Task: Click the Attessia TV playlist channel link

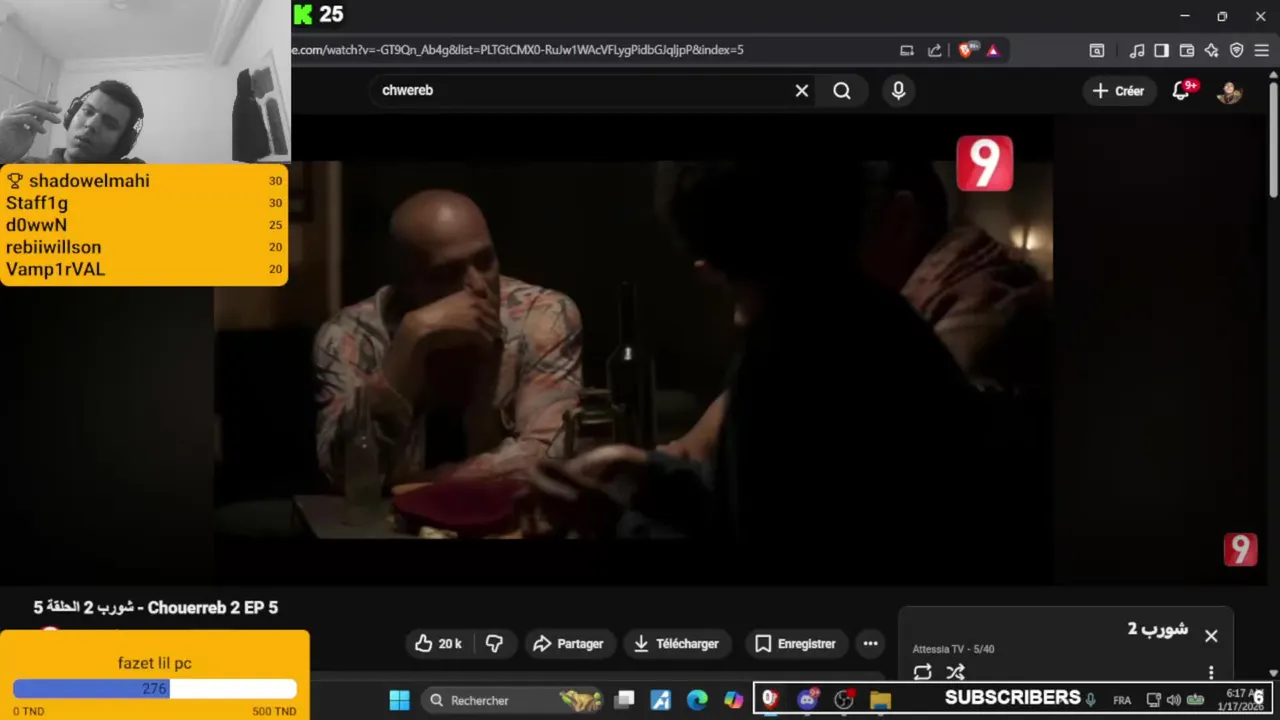Action: click(x=939, y=649)
